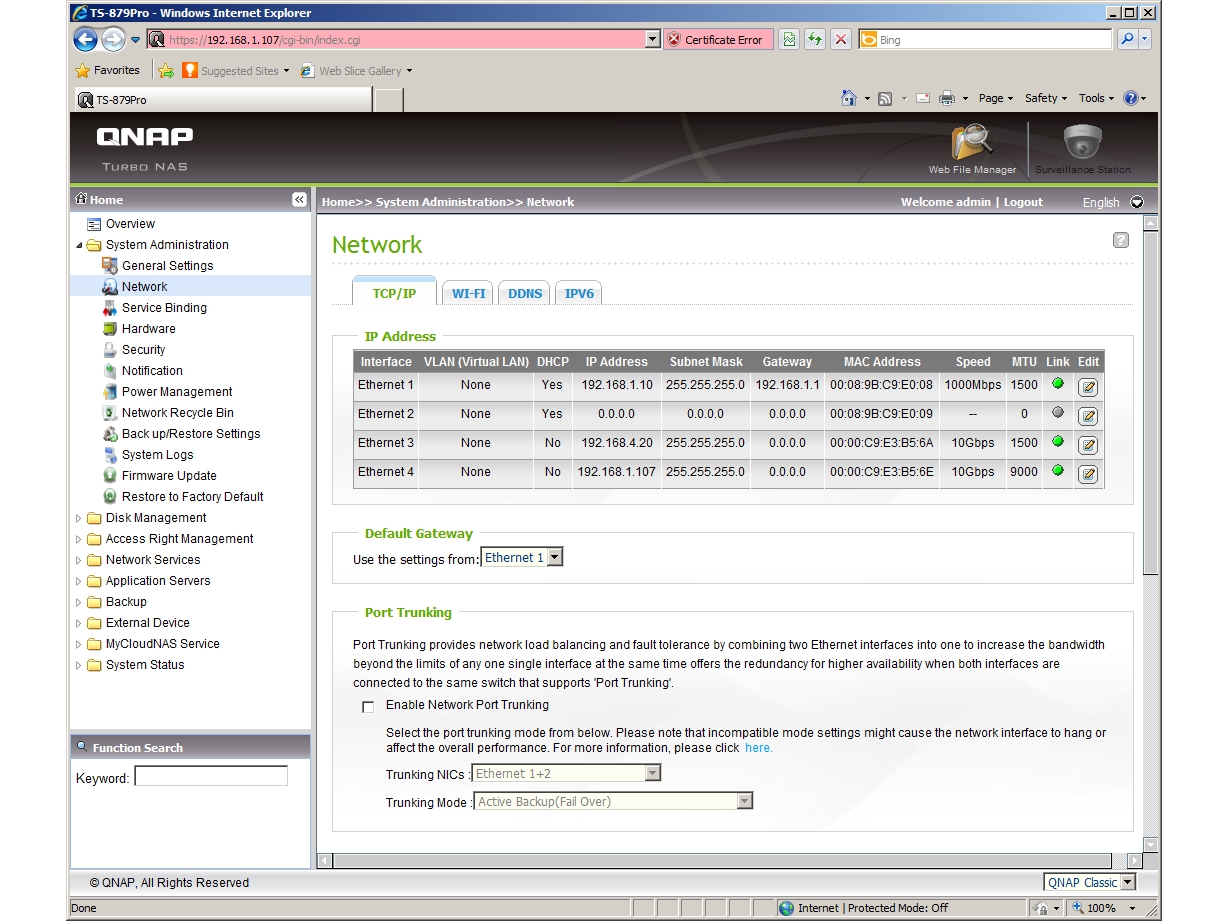Edit the Ethernet 4 interface settings
The height and width of the screenshot is (921, 1228).
tap(1088, 474)
